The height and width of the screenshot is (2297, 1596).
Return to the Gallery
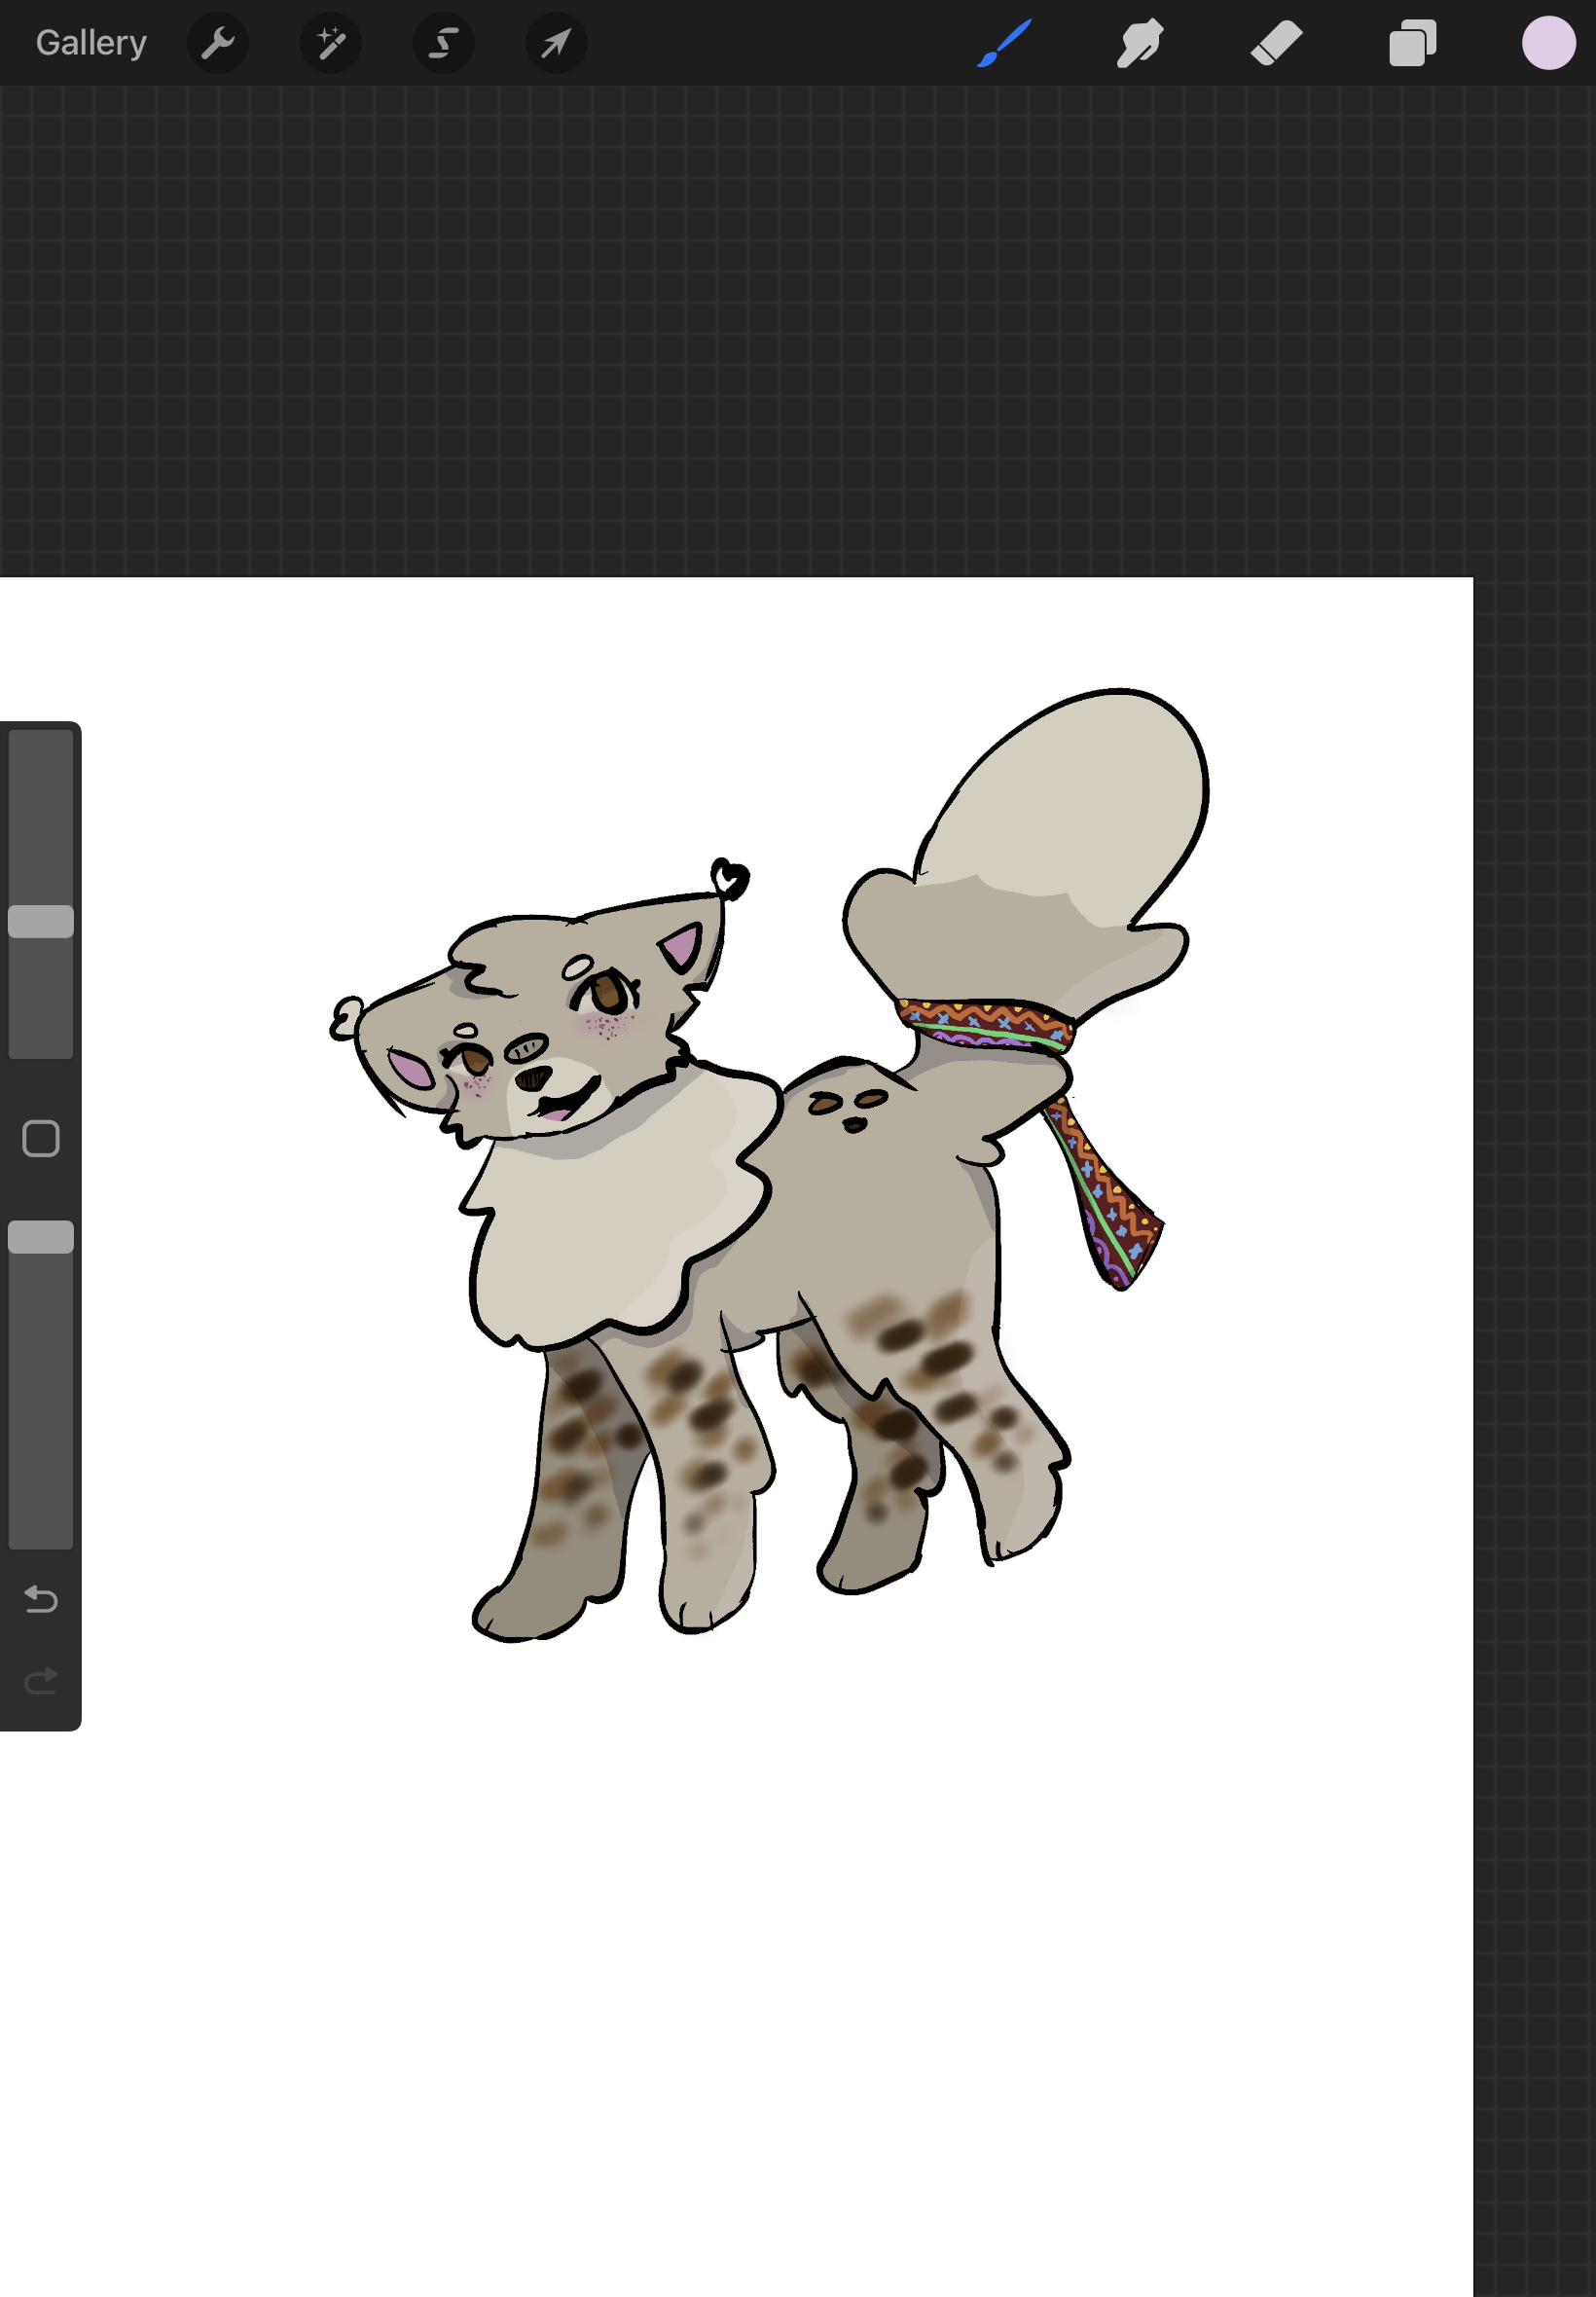click(x=91, y=43)
